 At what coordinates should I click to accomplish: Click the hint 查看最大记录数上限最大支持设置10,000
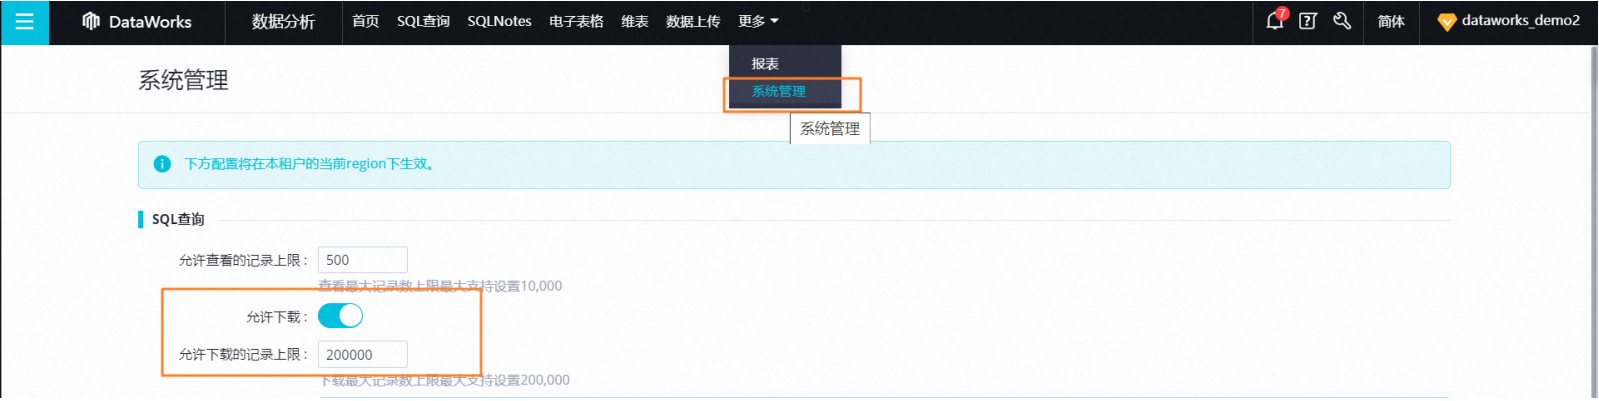tap(440, 286)
